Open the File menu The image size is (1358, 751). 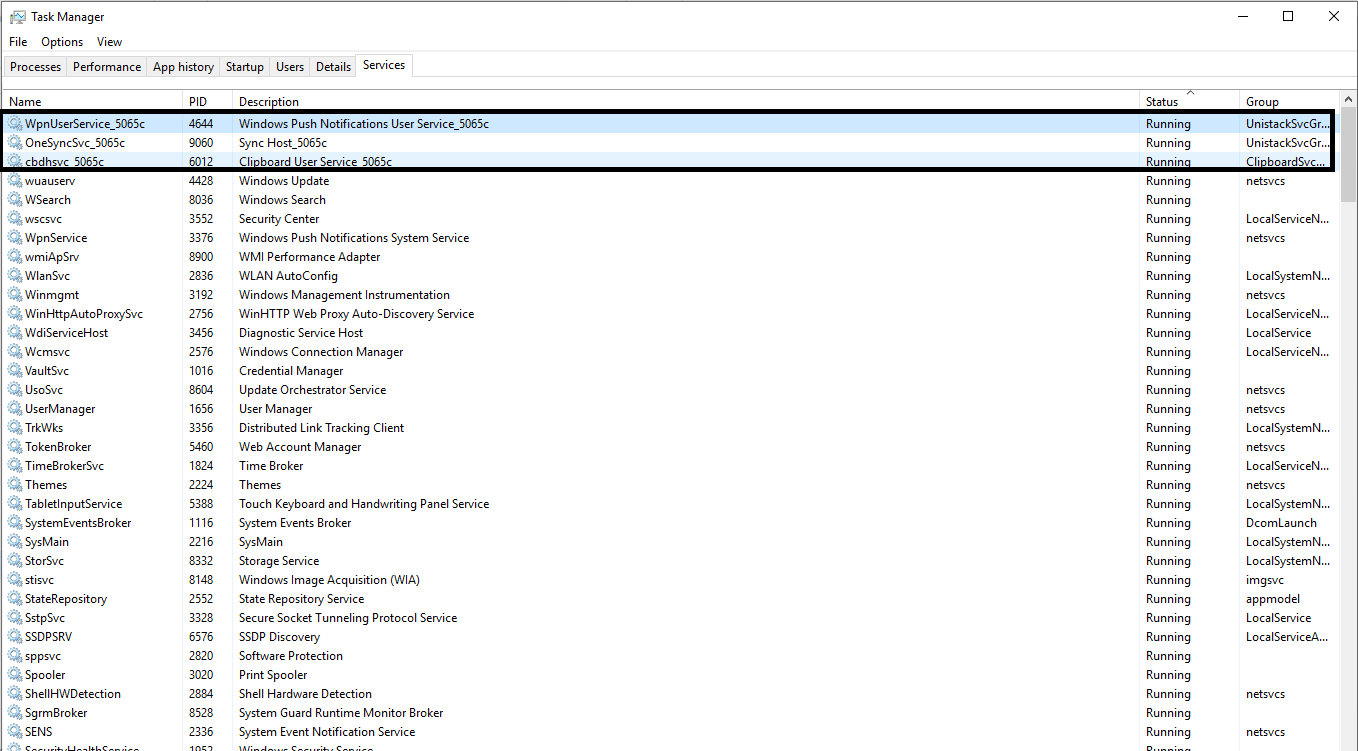pos(18,42)
